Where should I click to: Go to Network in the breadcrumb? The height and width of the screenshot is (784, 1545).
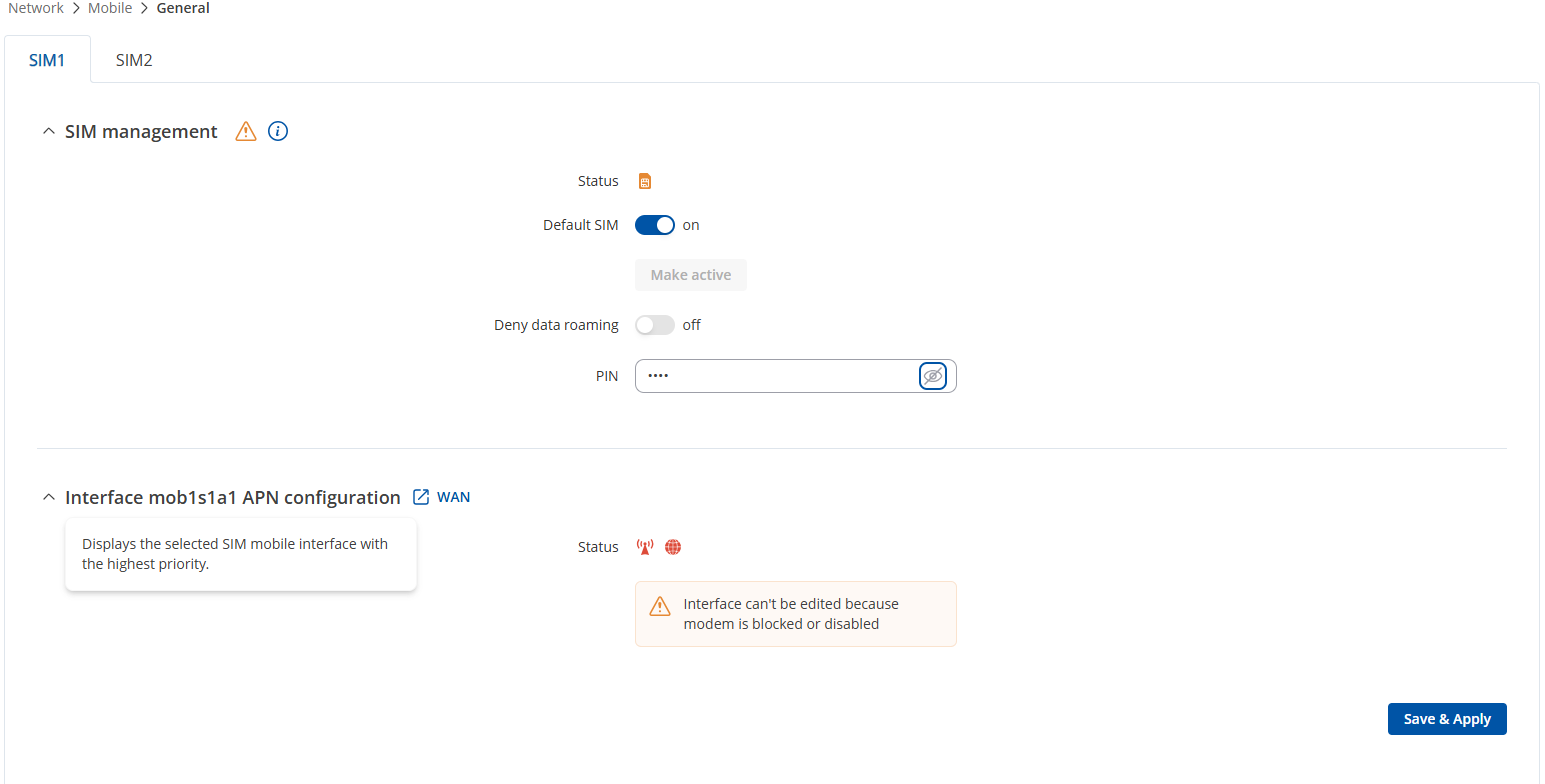(35, 8)
